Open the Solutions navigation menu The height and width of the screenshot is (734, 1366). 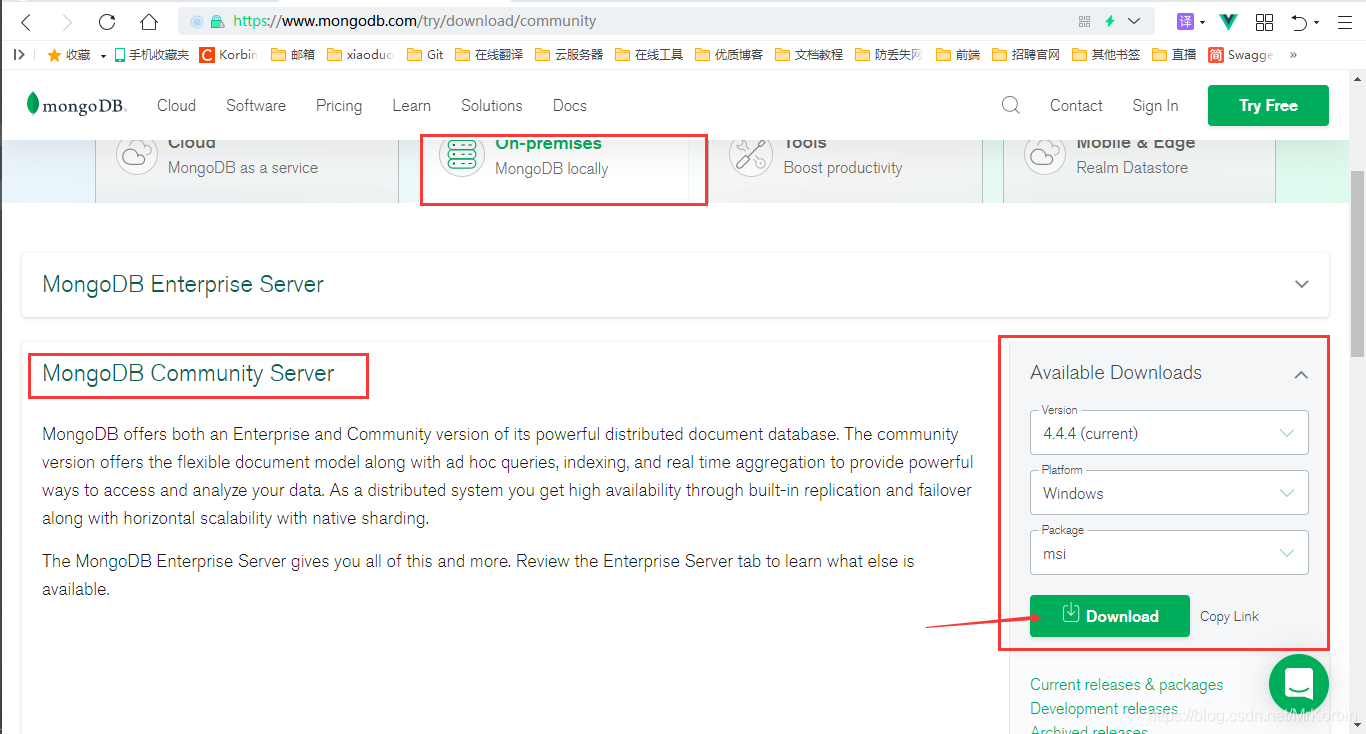click(x=491, y=105)
